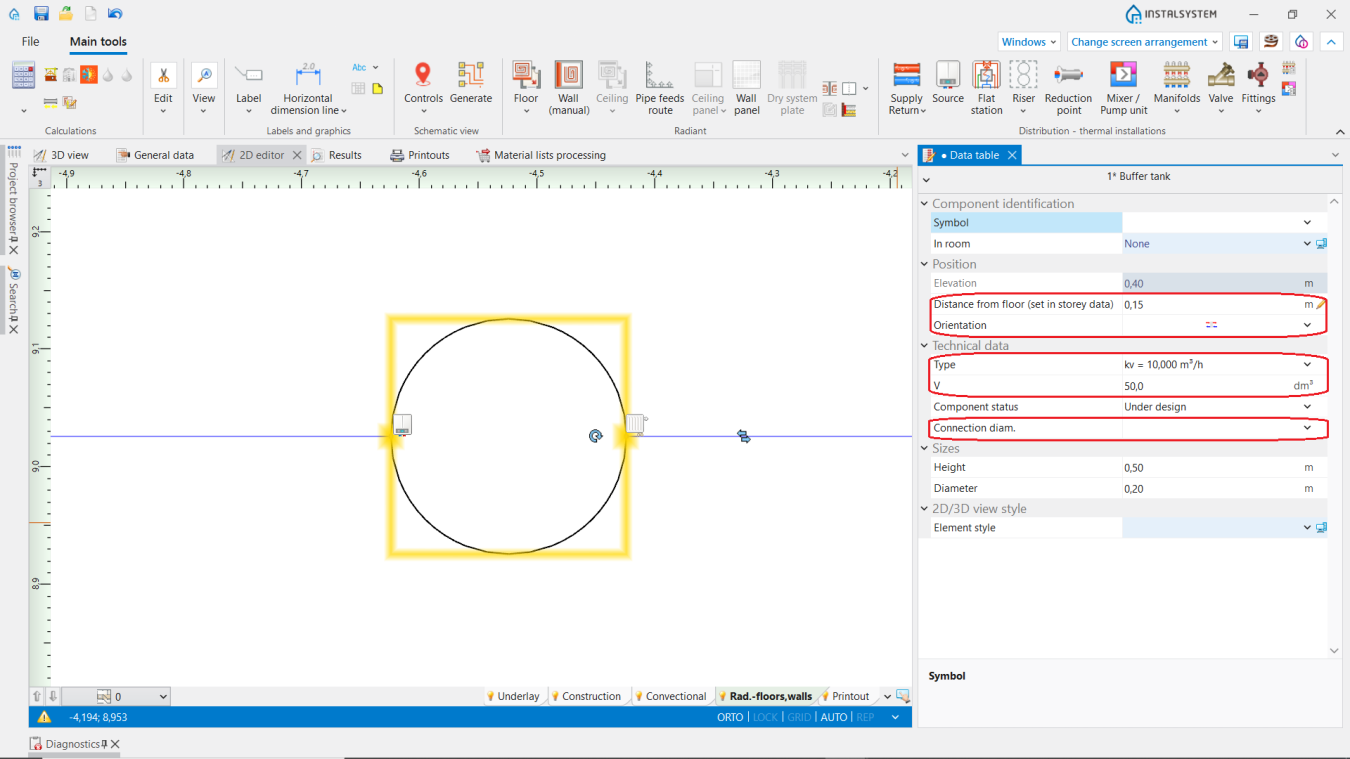
Task: Toggle ORTO mode in status bar
Action: point(730,717)
